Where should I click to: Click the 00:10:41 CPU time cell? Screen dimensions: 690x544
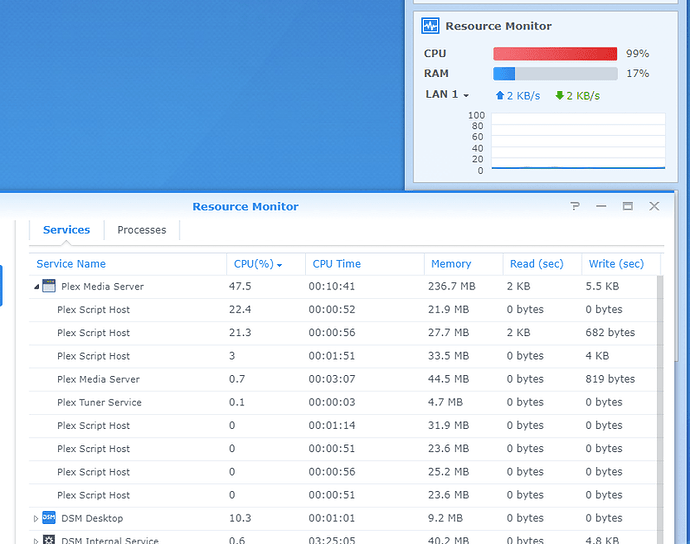(x=331, y=286)
